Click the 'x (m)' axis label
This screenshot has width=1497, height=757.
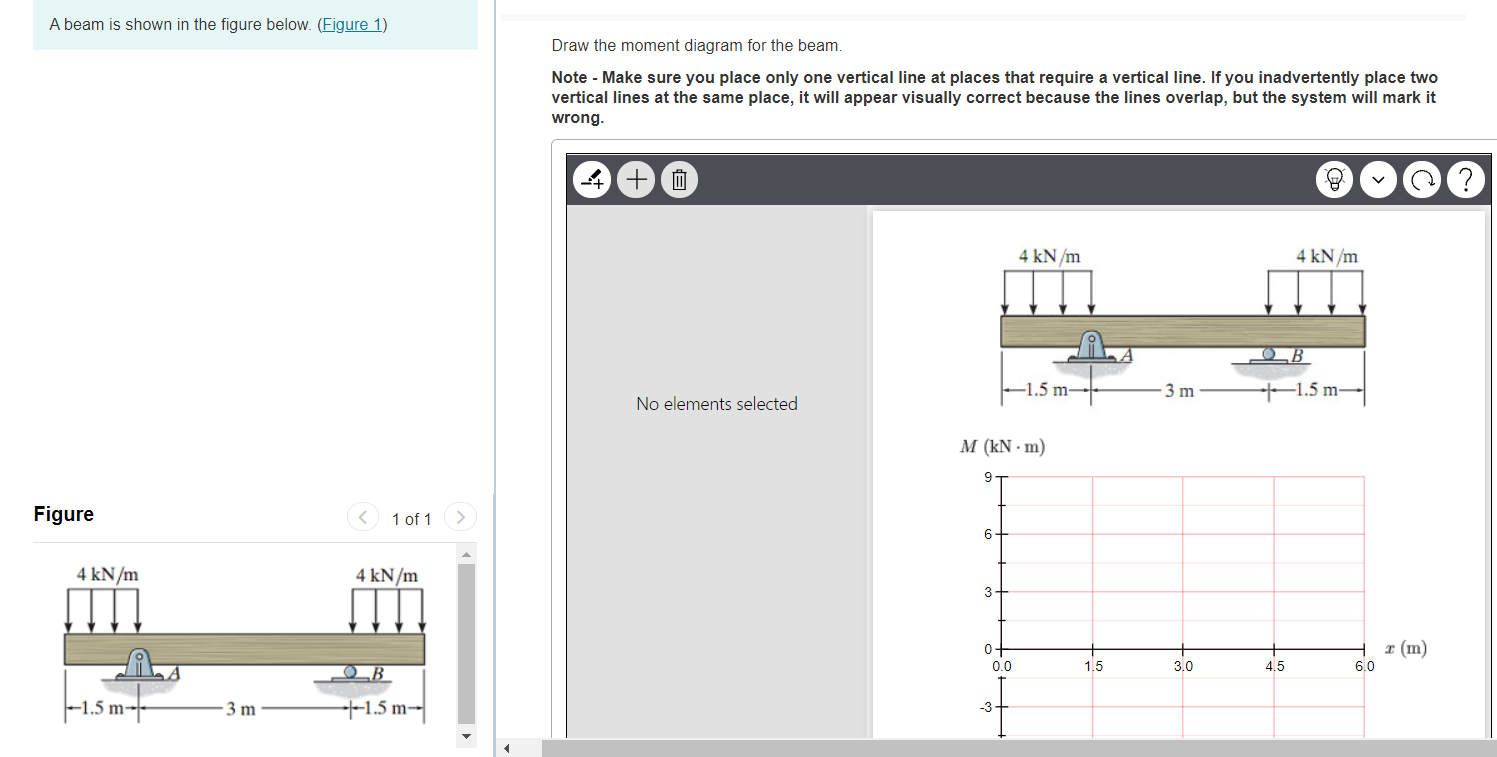click(1406, 648)
